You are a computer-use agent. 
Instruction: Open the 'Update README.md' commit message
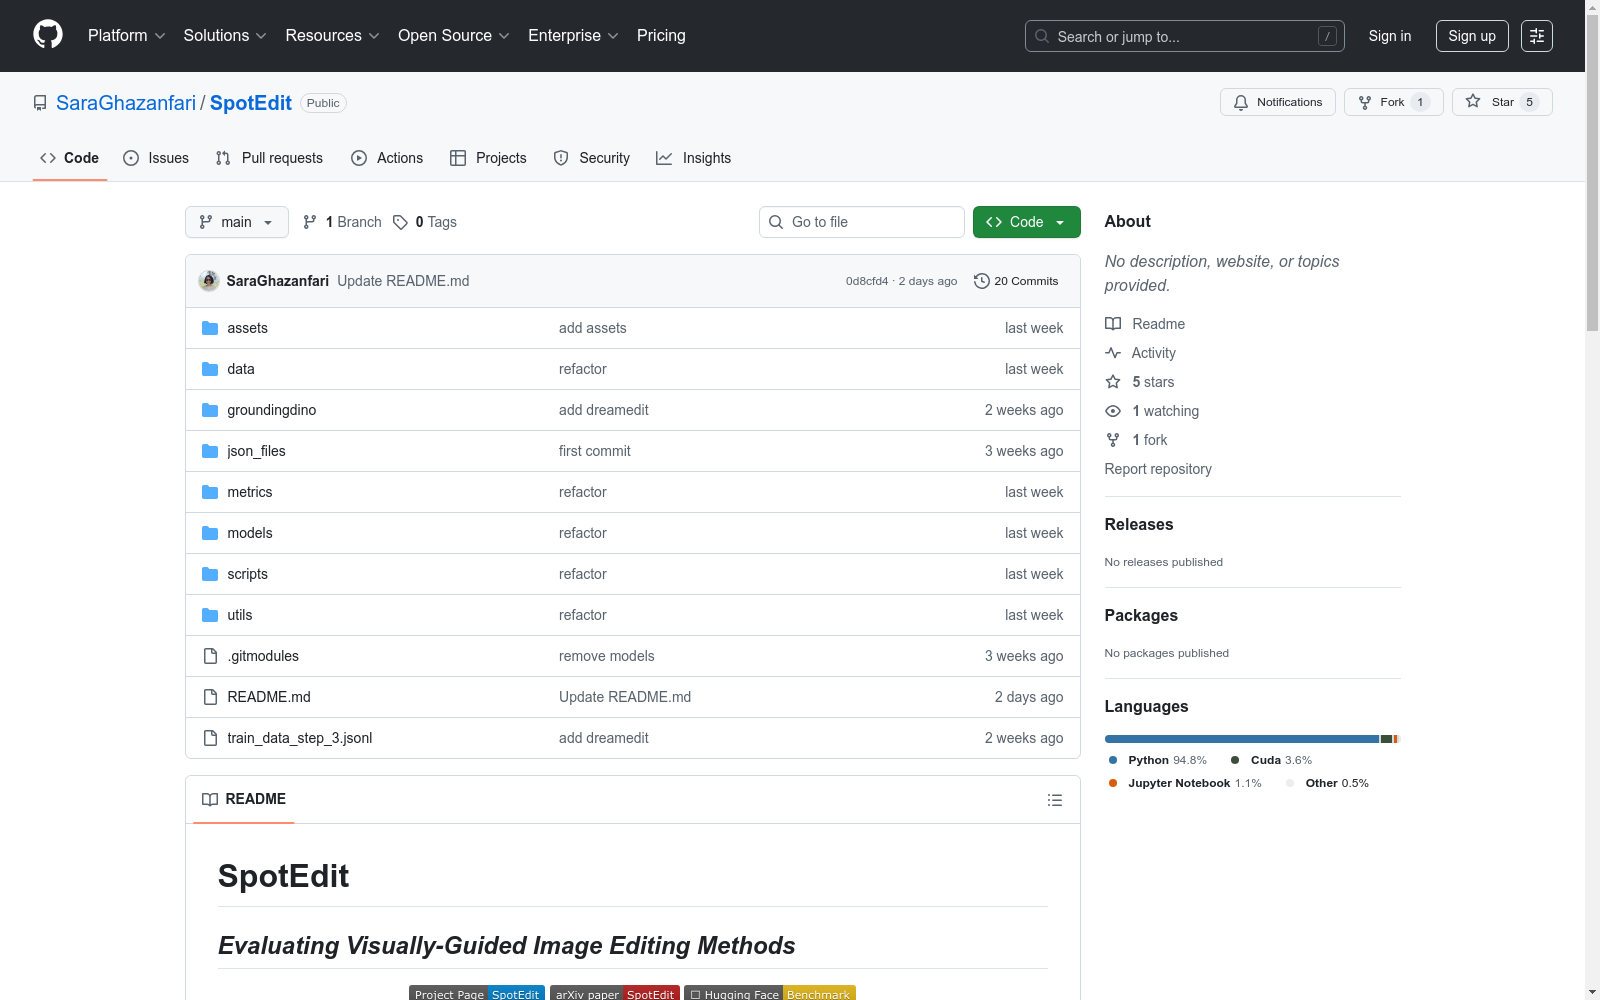(403, 281)
